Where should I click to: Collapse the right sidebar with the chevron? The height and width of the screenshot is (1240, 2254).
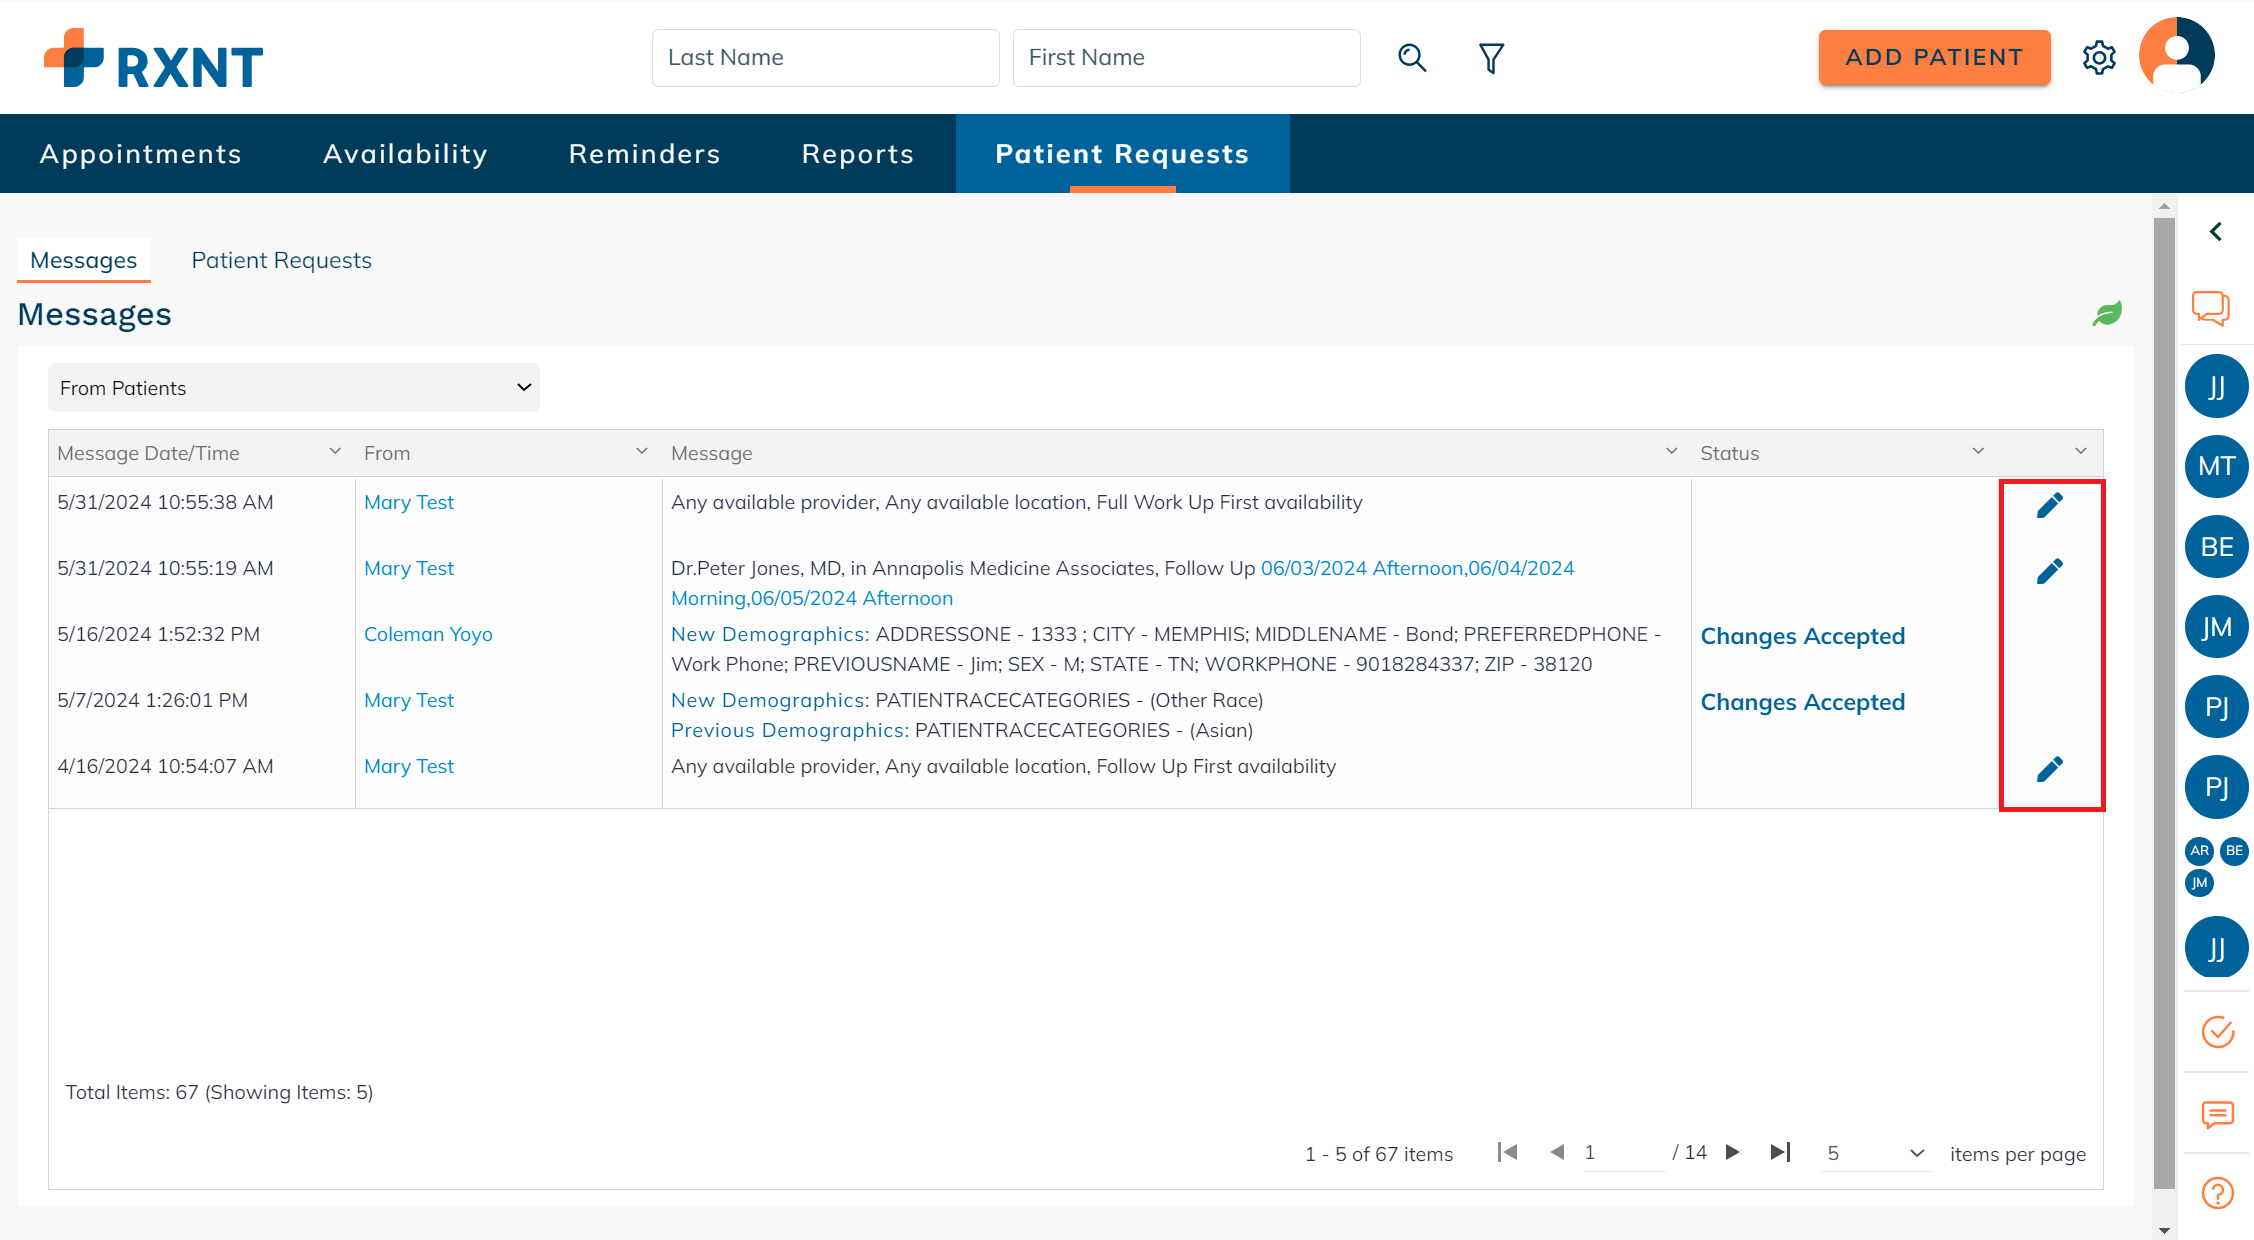2216,232
